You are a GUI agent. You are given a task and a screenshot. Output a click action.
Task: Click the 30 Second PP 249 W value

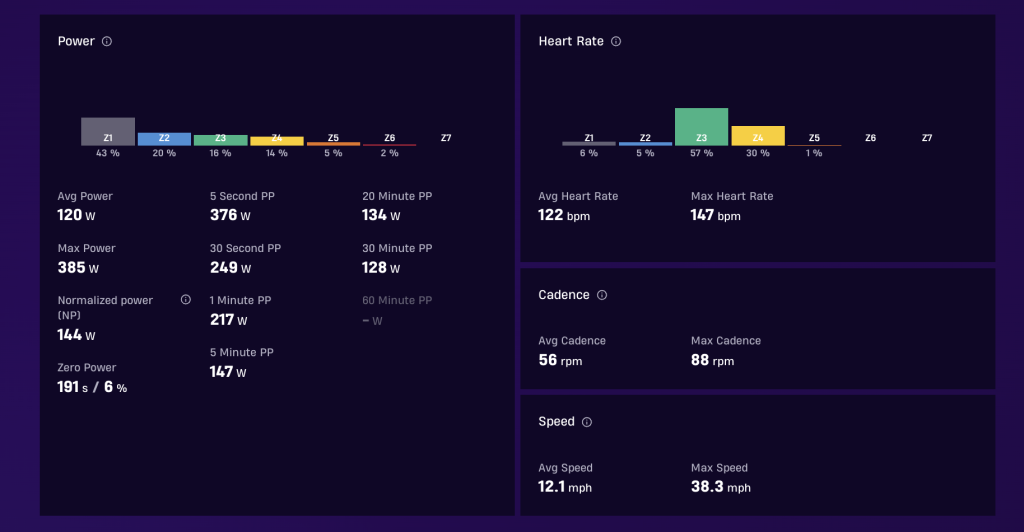coord(231,267)
